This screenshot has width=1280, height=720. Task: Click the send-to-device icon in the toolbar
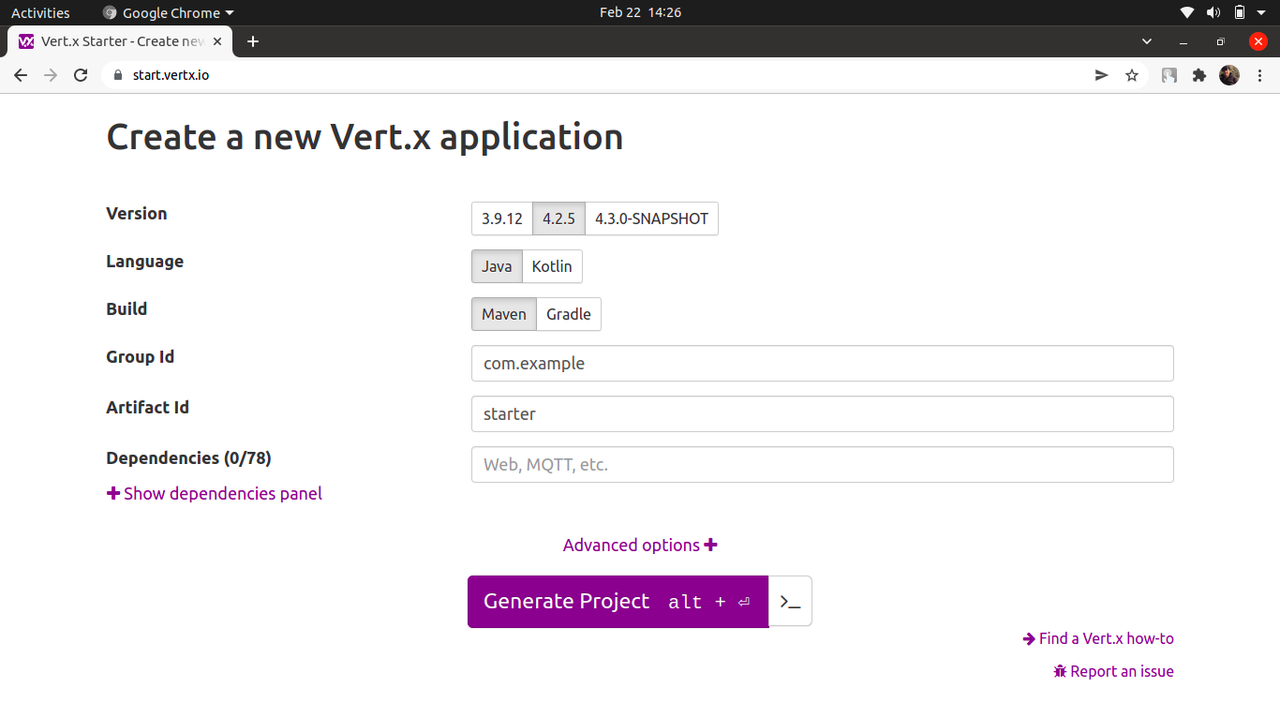1101,74
